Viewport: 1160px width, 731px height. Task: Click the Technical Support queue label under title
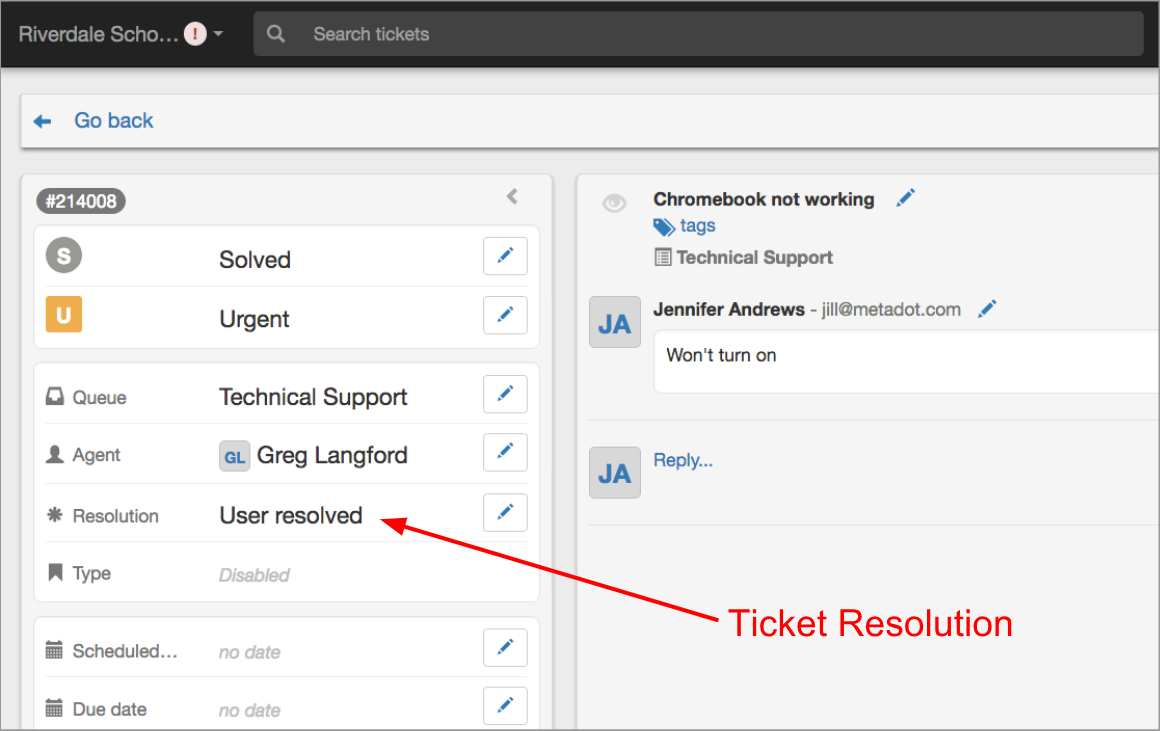click(754, 257)
